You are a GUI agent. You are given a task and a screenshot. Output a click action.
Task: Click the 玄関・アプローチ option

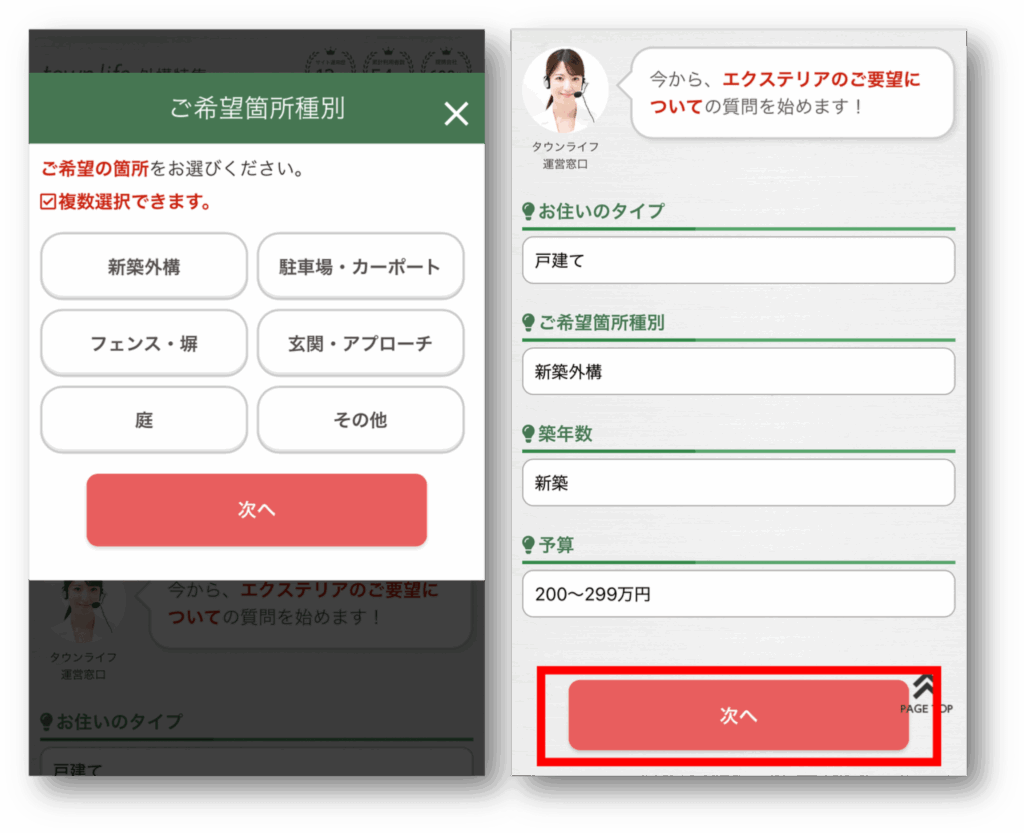(360, 343)
